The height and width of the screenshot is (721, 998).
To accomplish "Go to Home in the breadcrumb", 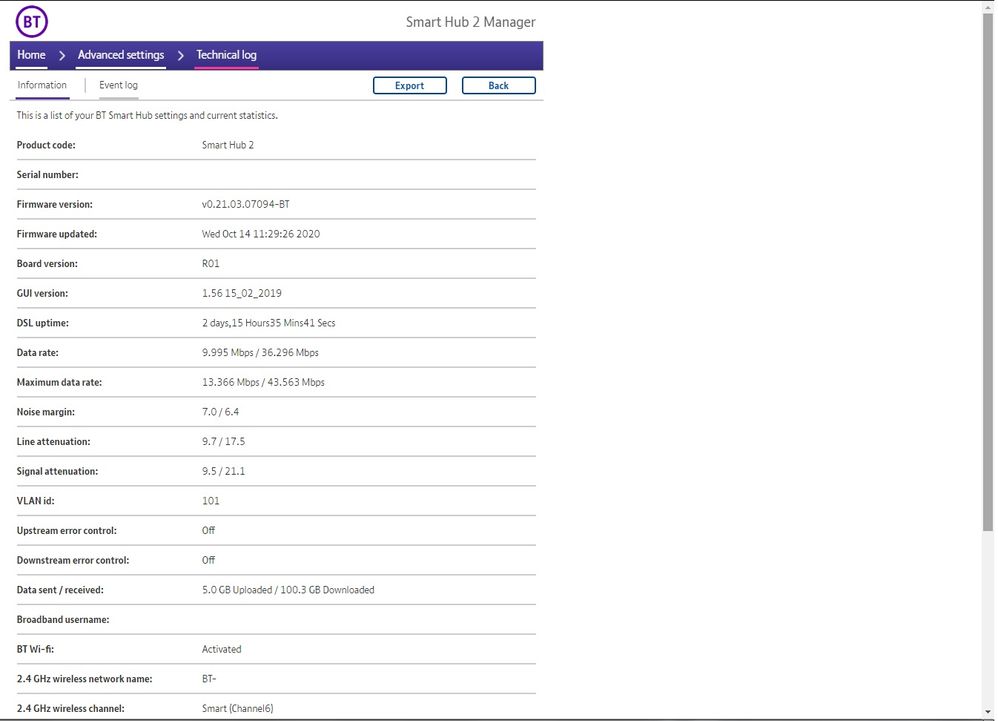I will pos(31,55).
